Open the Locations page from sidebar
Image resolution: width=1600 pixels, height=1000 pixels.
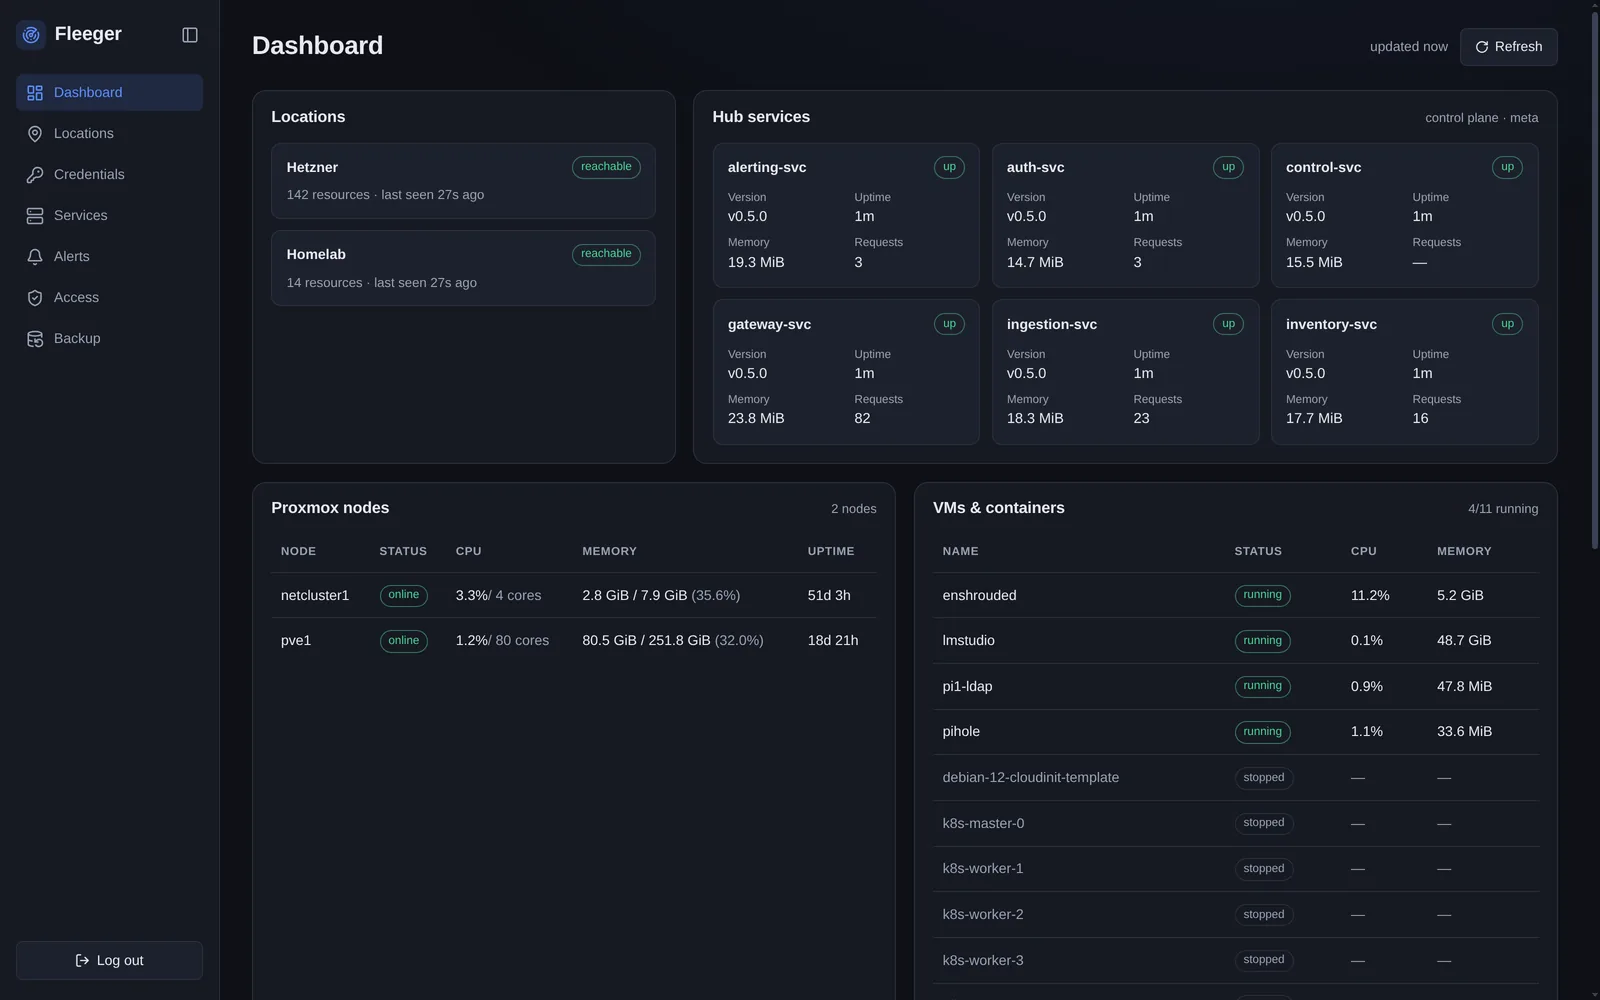[109, 134]
